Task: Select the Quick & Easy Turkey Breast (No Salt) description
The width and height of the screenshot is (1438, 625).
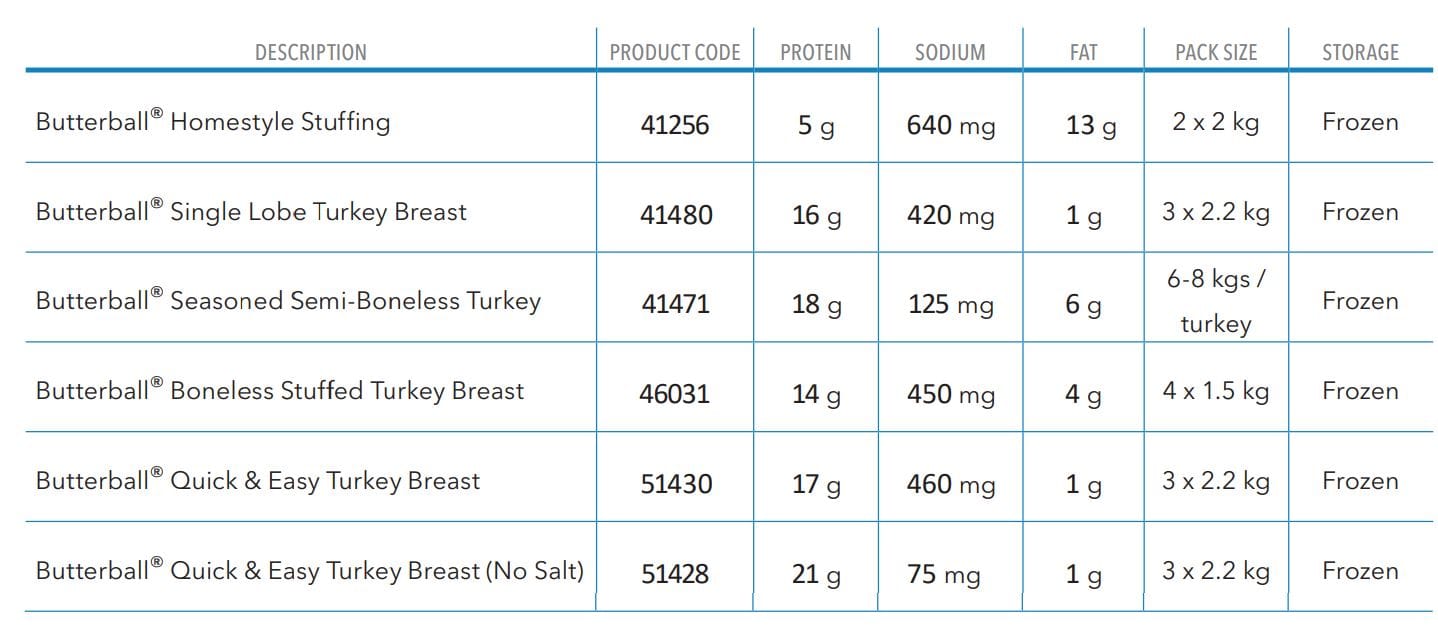Action: pos(310,571)
